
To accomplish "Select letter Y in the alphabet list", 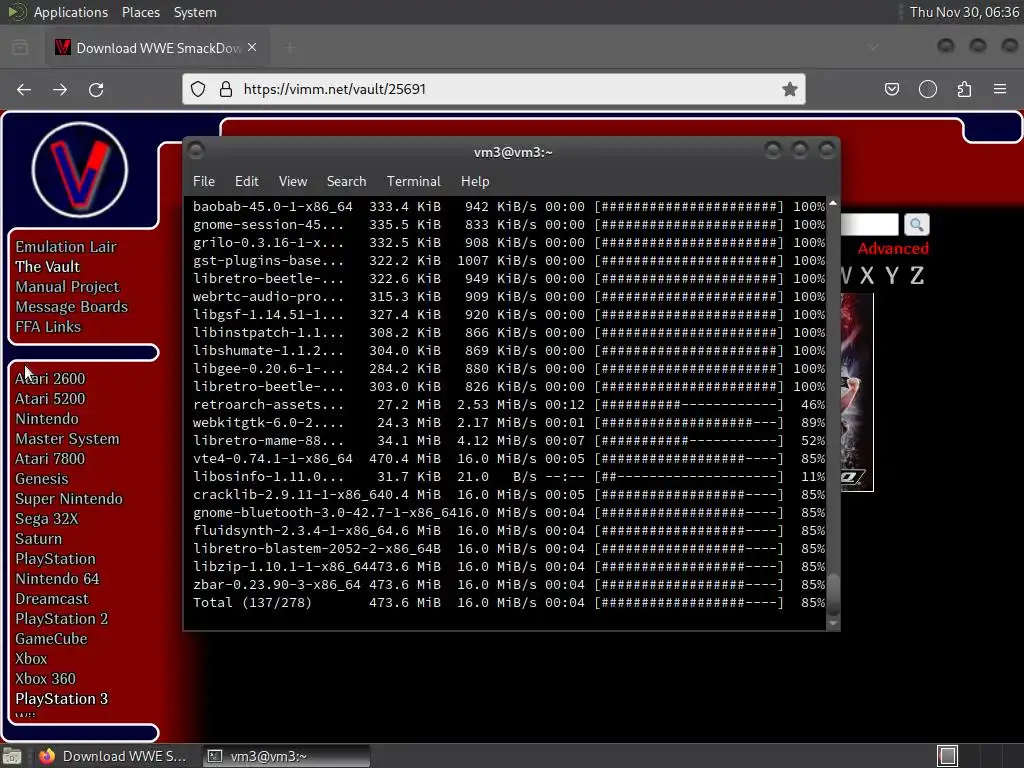I will 892,276.
